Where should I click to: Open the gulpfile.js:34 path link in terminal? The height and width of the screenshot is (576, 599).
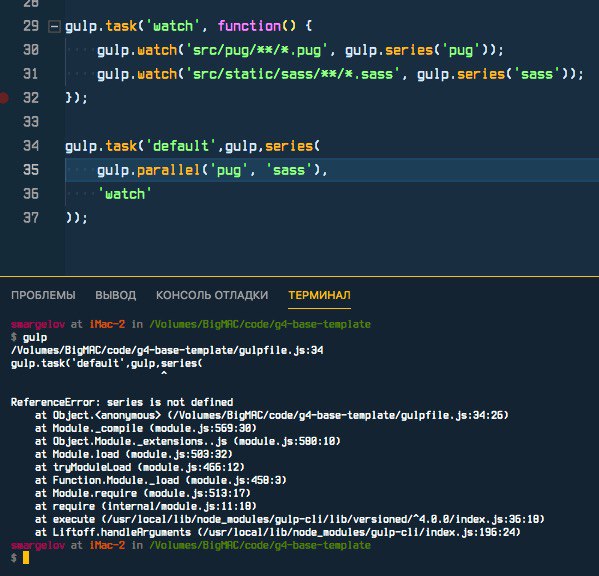(167, 350)
